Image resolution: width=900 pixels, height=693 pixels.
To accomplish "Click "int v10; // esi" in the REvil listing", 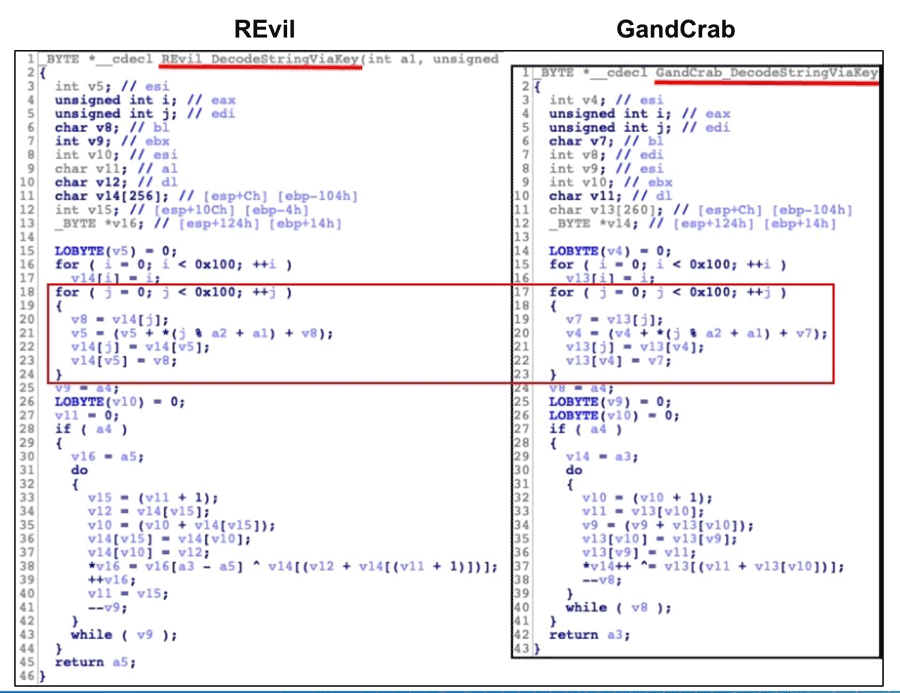I will (116, 155).
